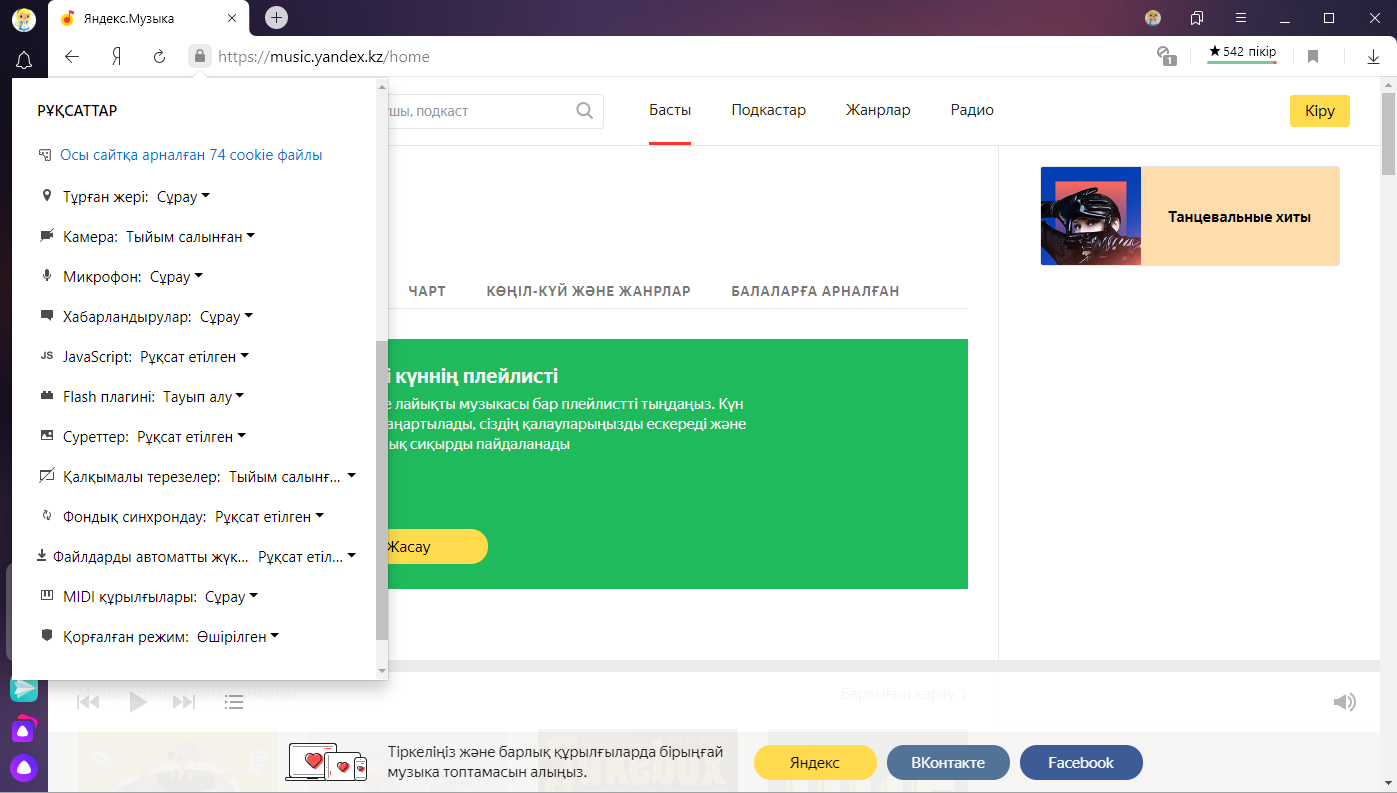Click the permissions panel scrollbar
Screen dimensions: 1397x793
[x=381, y=490]
